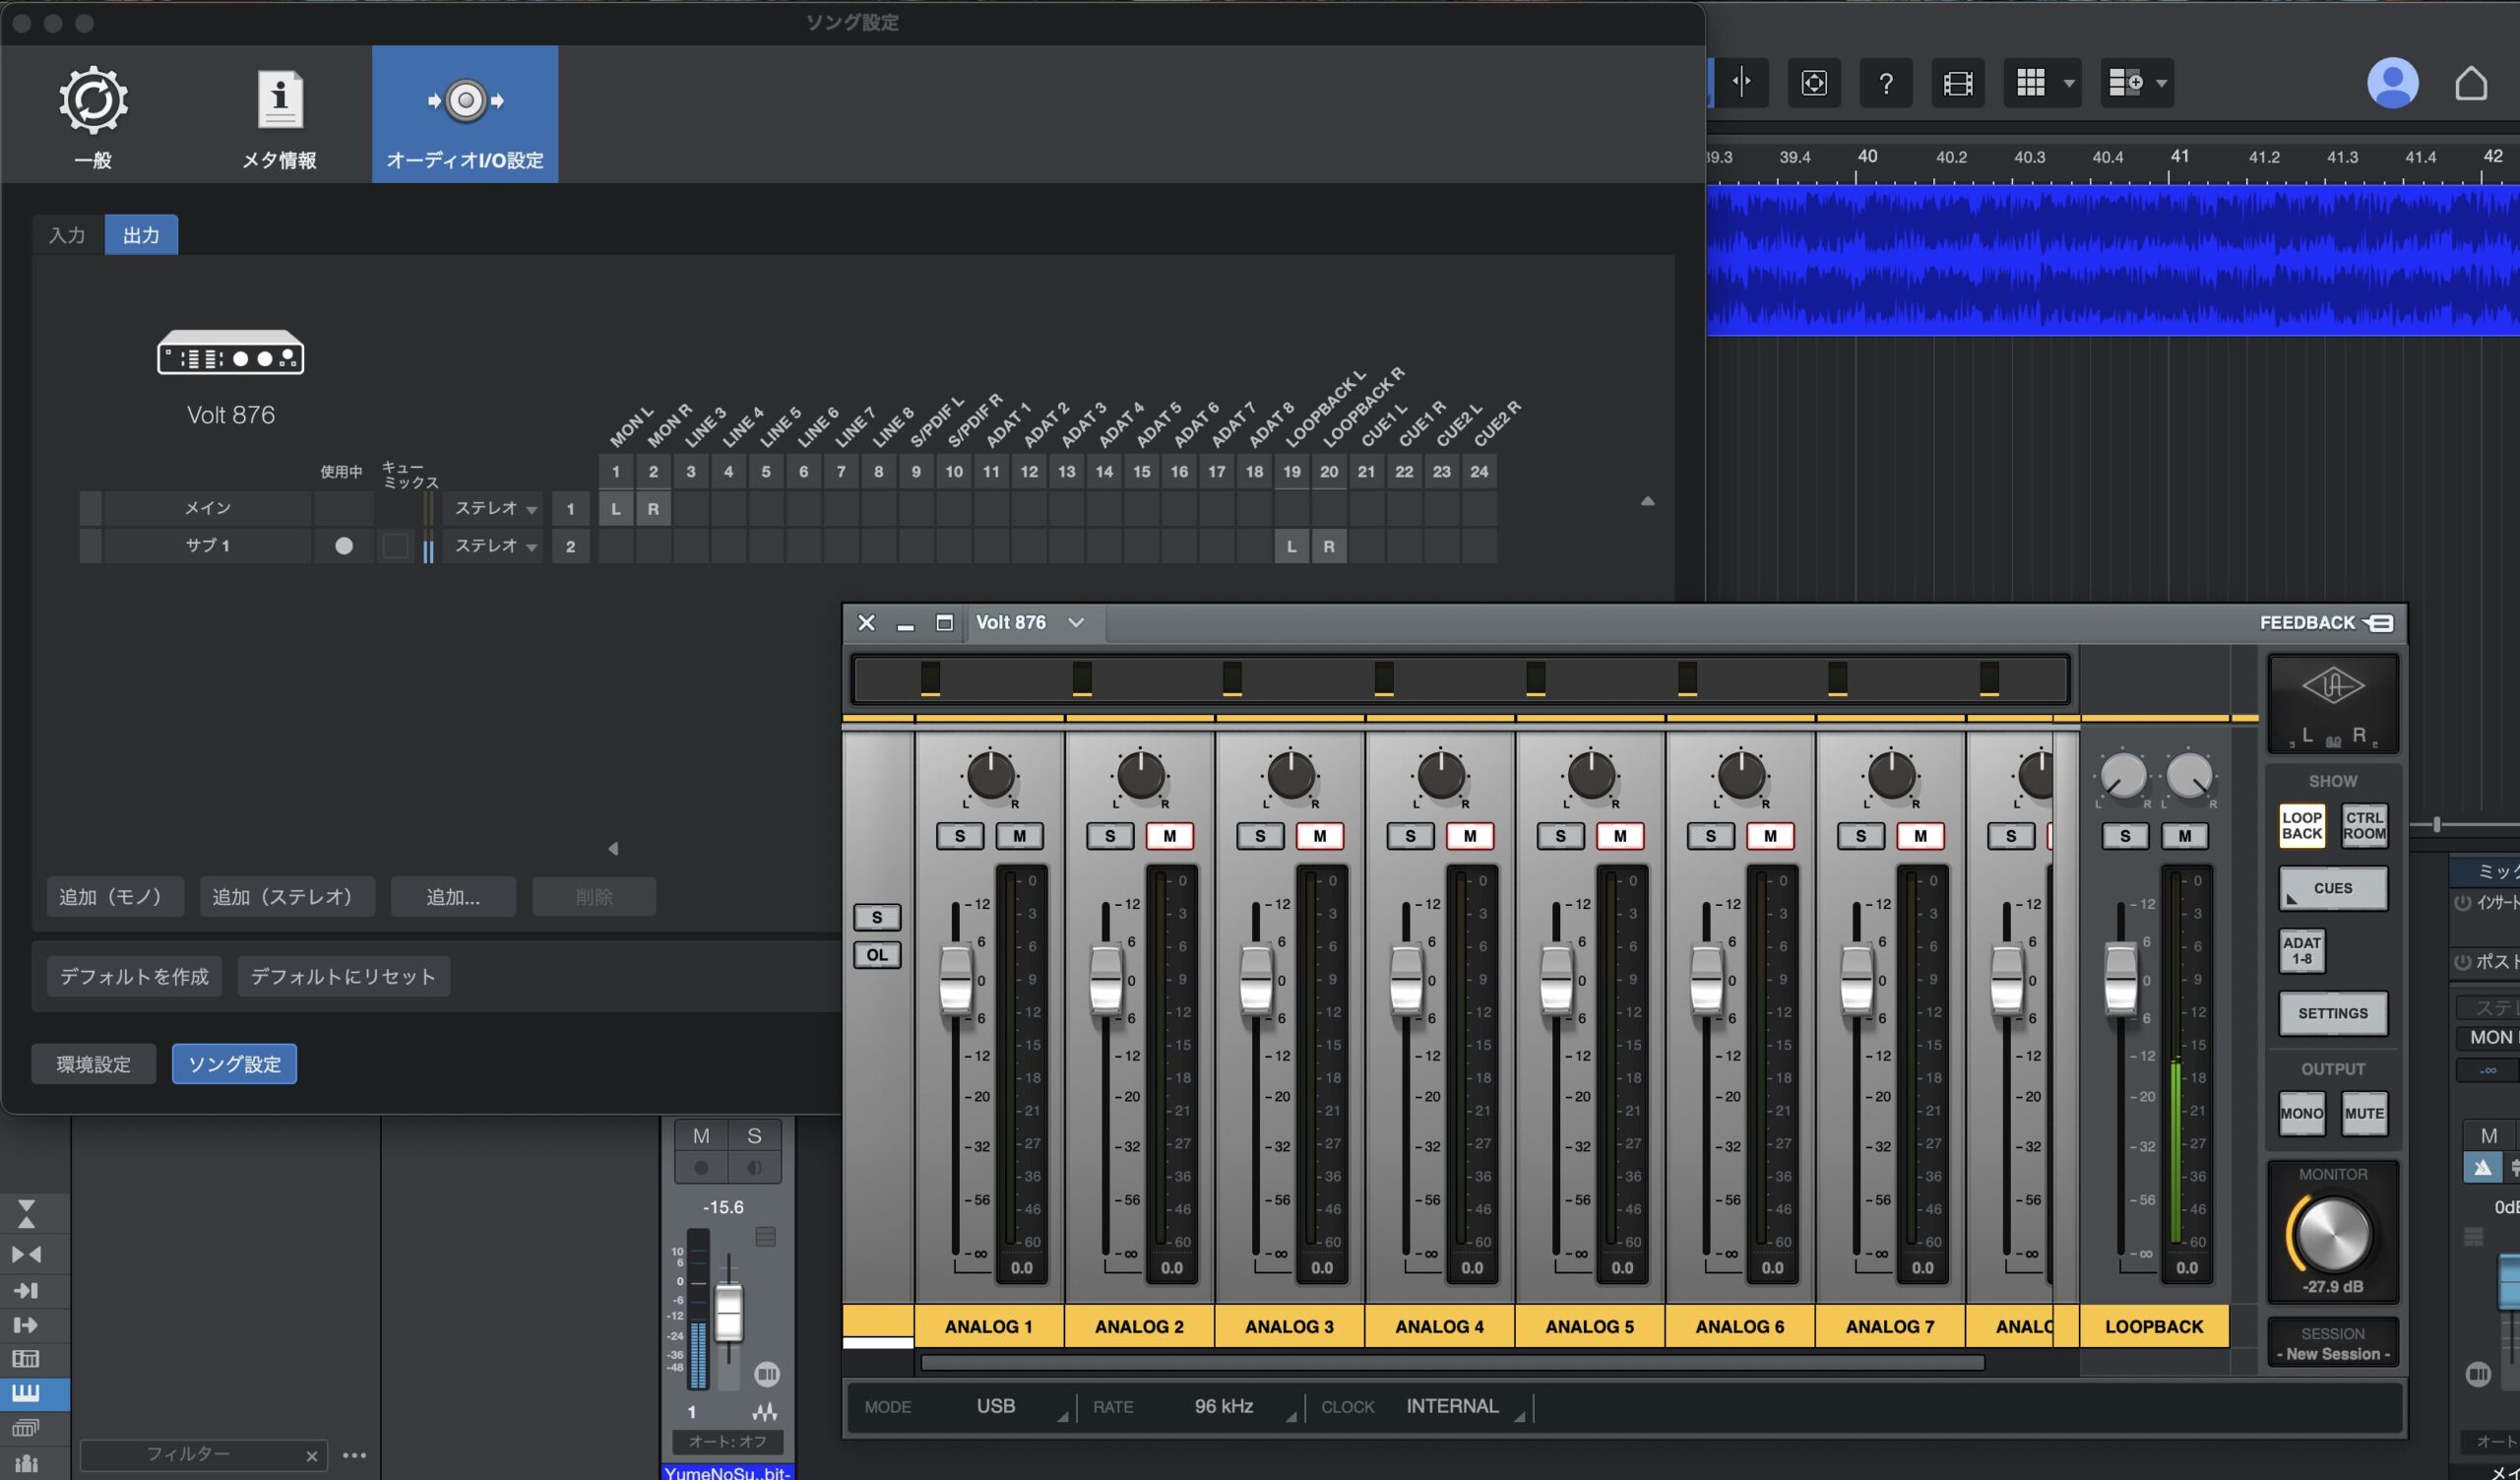Click the question mark help icon
Image resolution: width=2520 pixels, height=1480 pixels.
tap(1885, 83)
